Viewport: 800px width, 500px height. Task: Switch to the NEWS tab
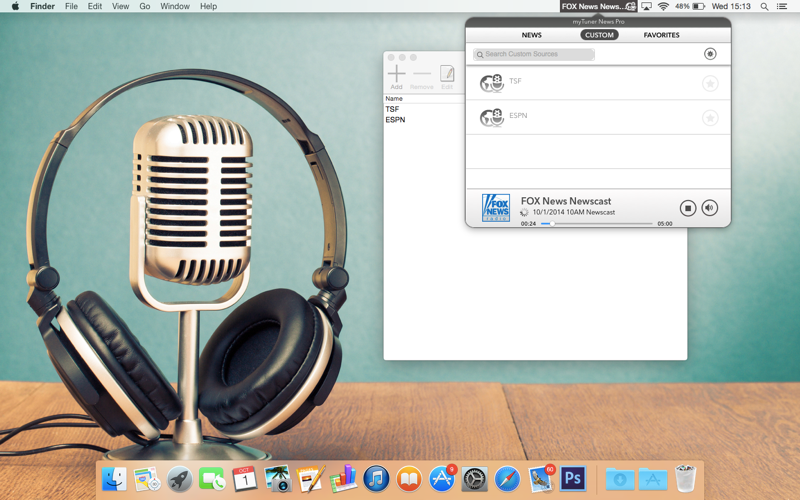(x=532, y=35)
